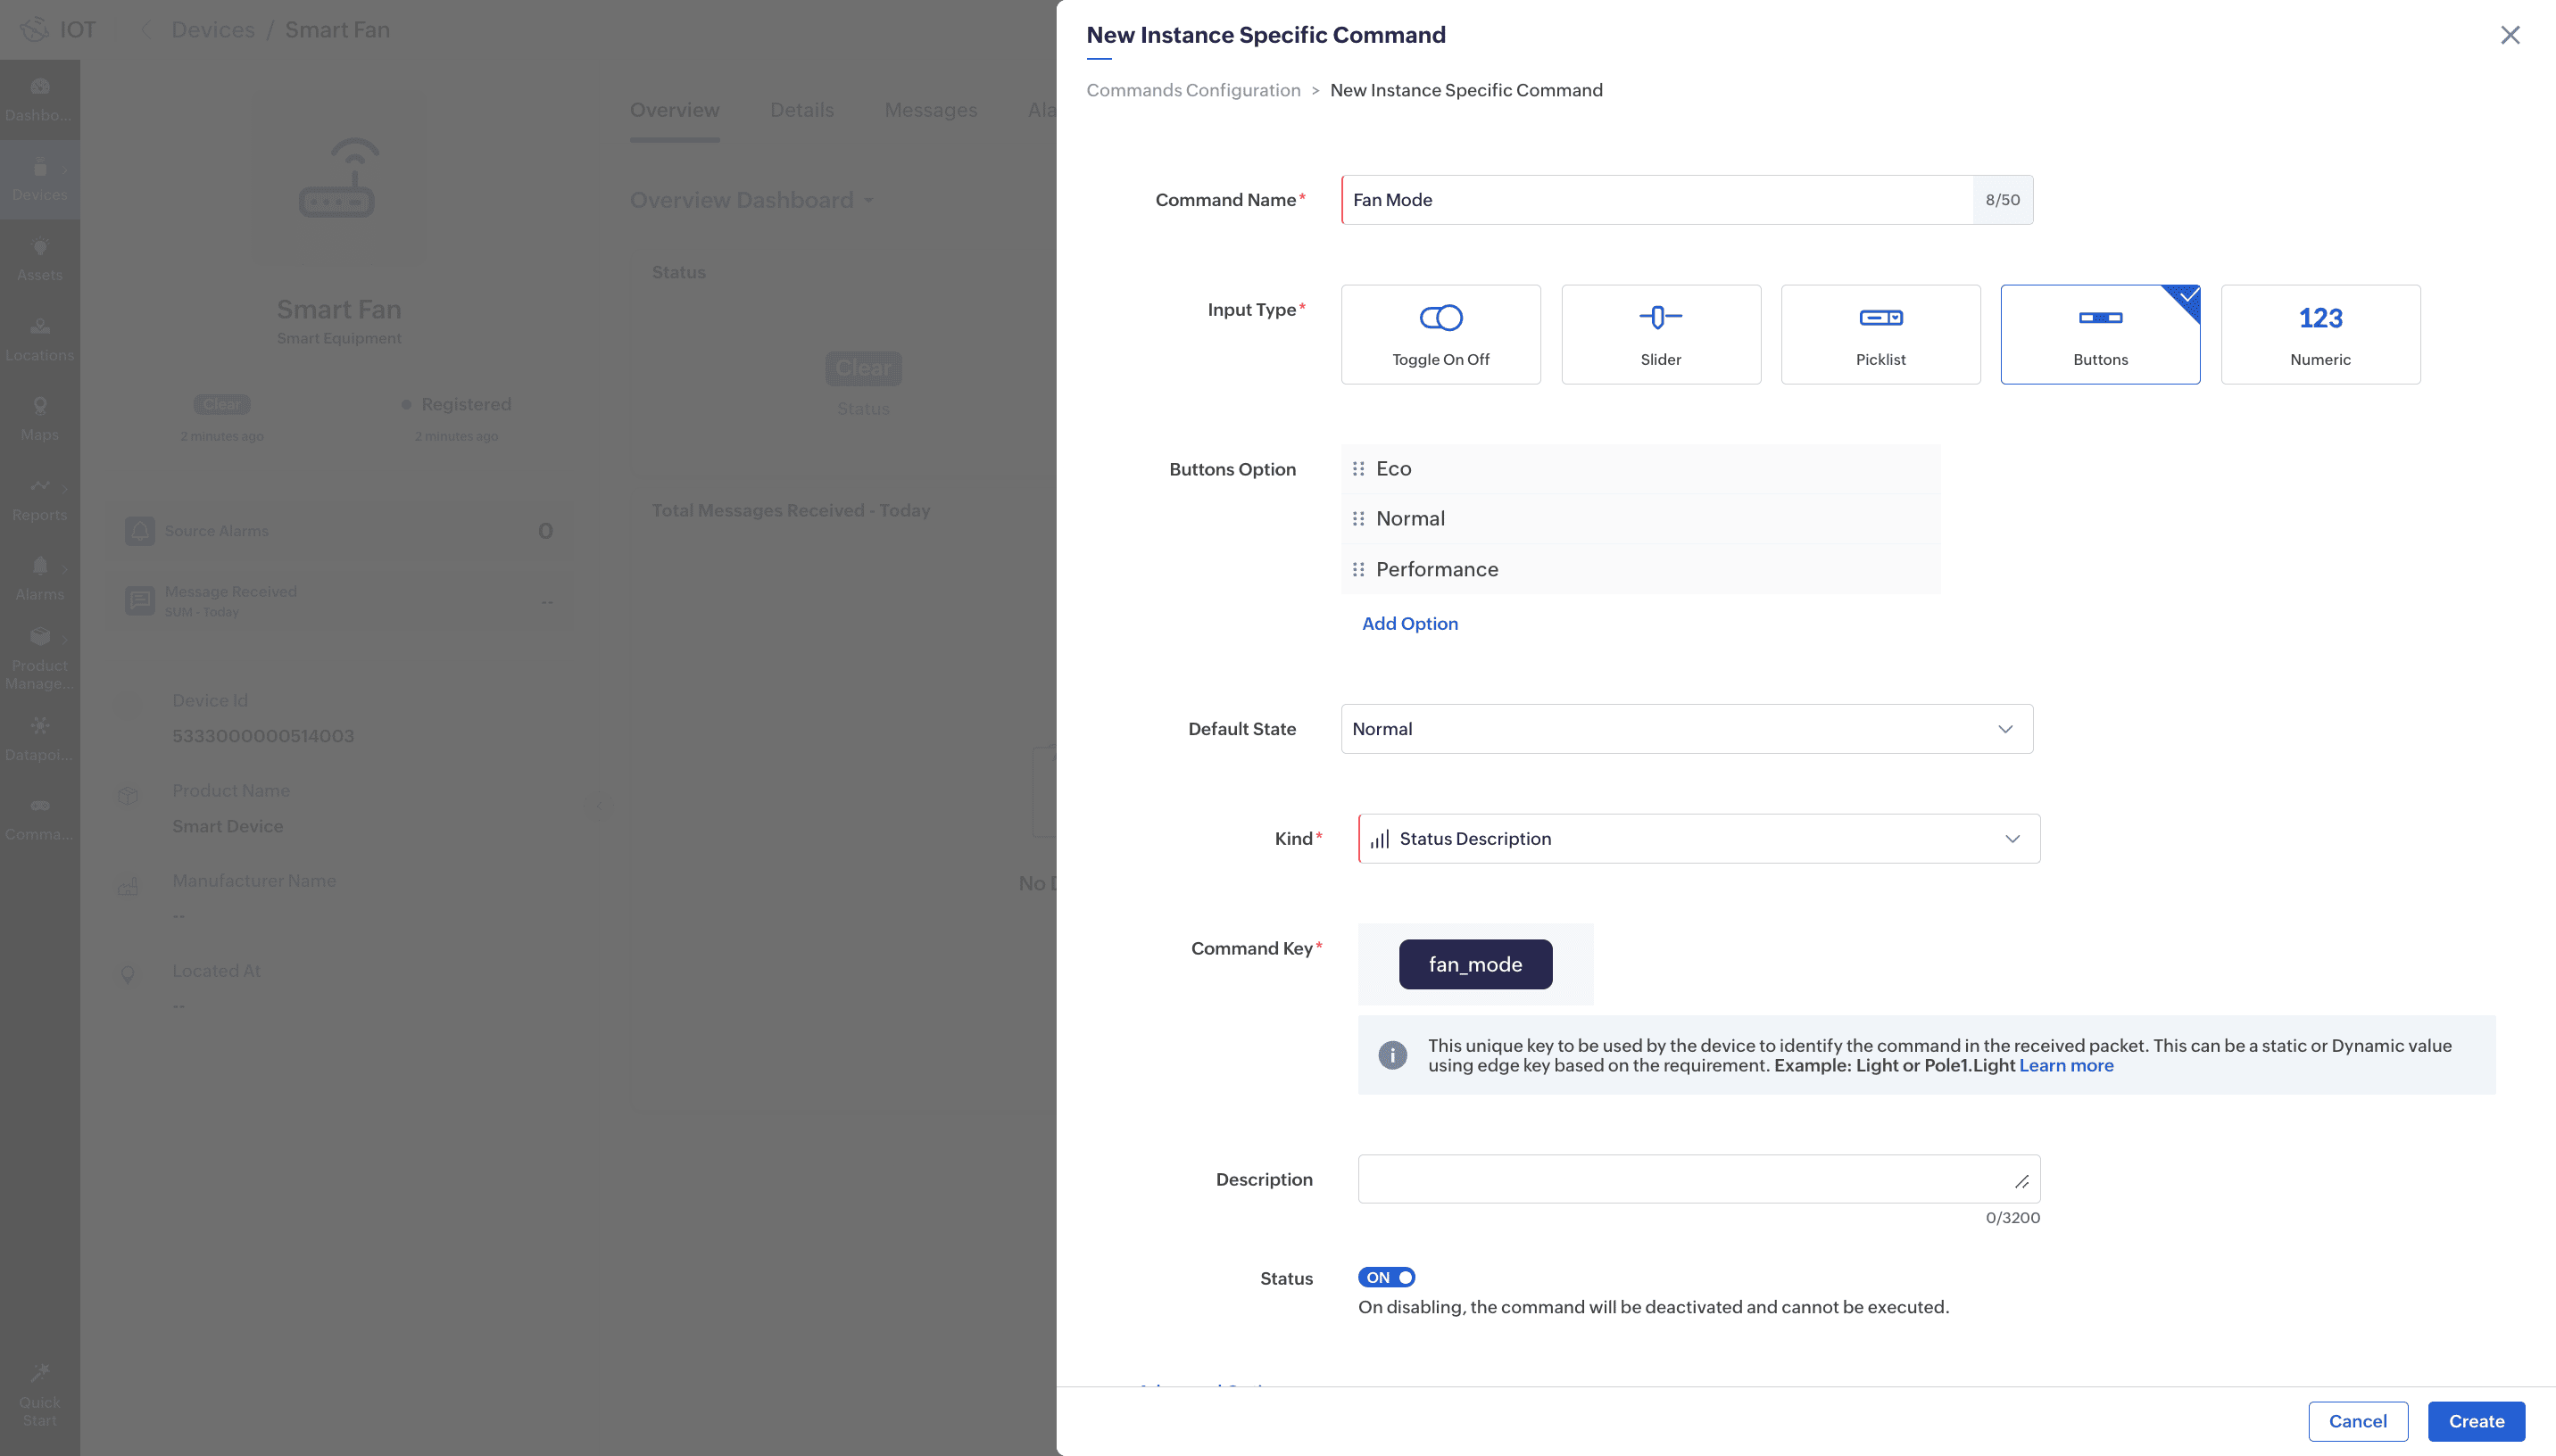The width and height of the screenshot is (2556, 1456).
Task: Expand the Kind Status Description dropdown
Action: coord(1698,839)
